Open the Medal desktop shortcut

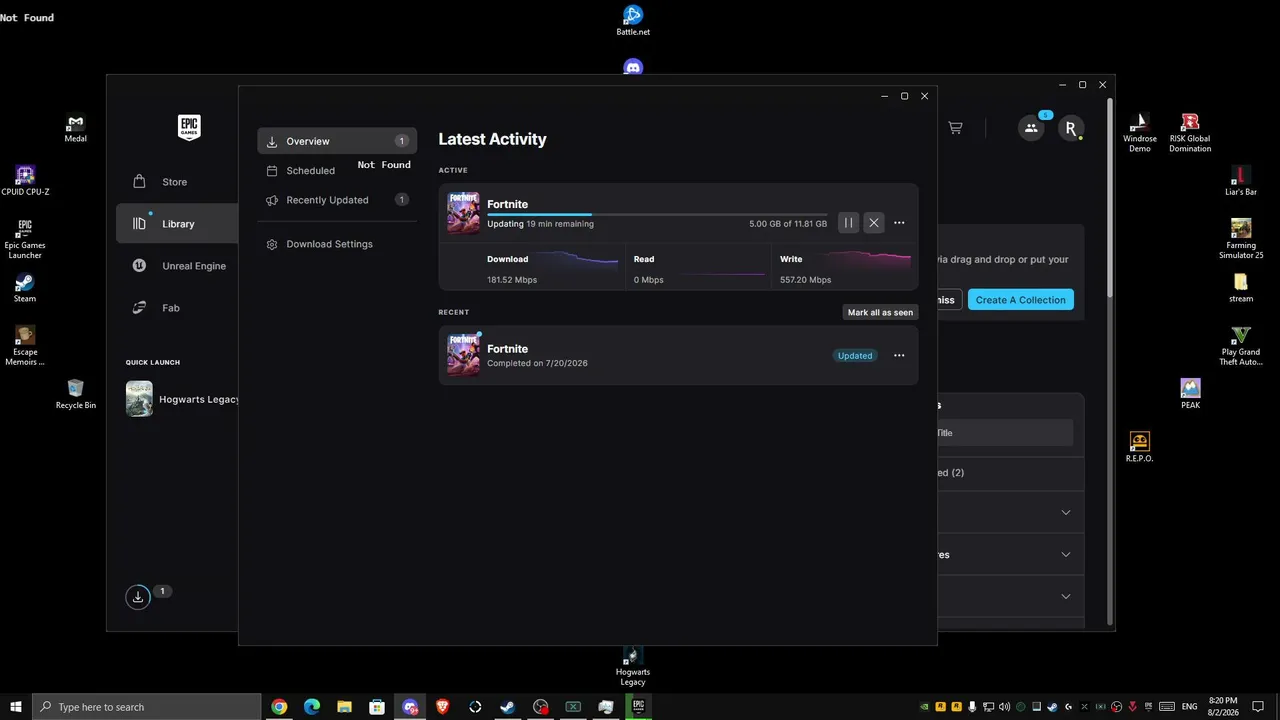(x=76, y=128)
